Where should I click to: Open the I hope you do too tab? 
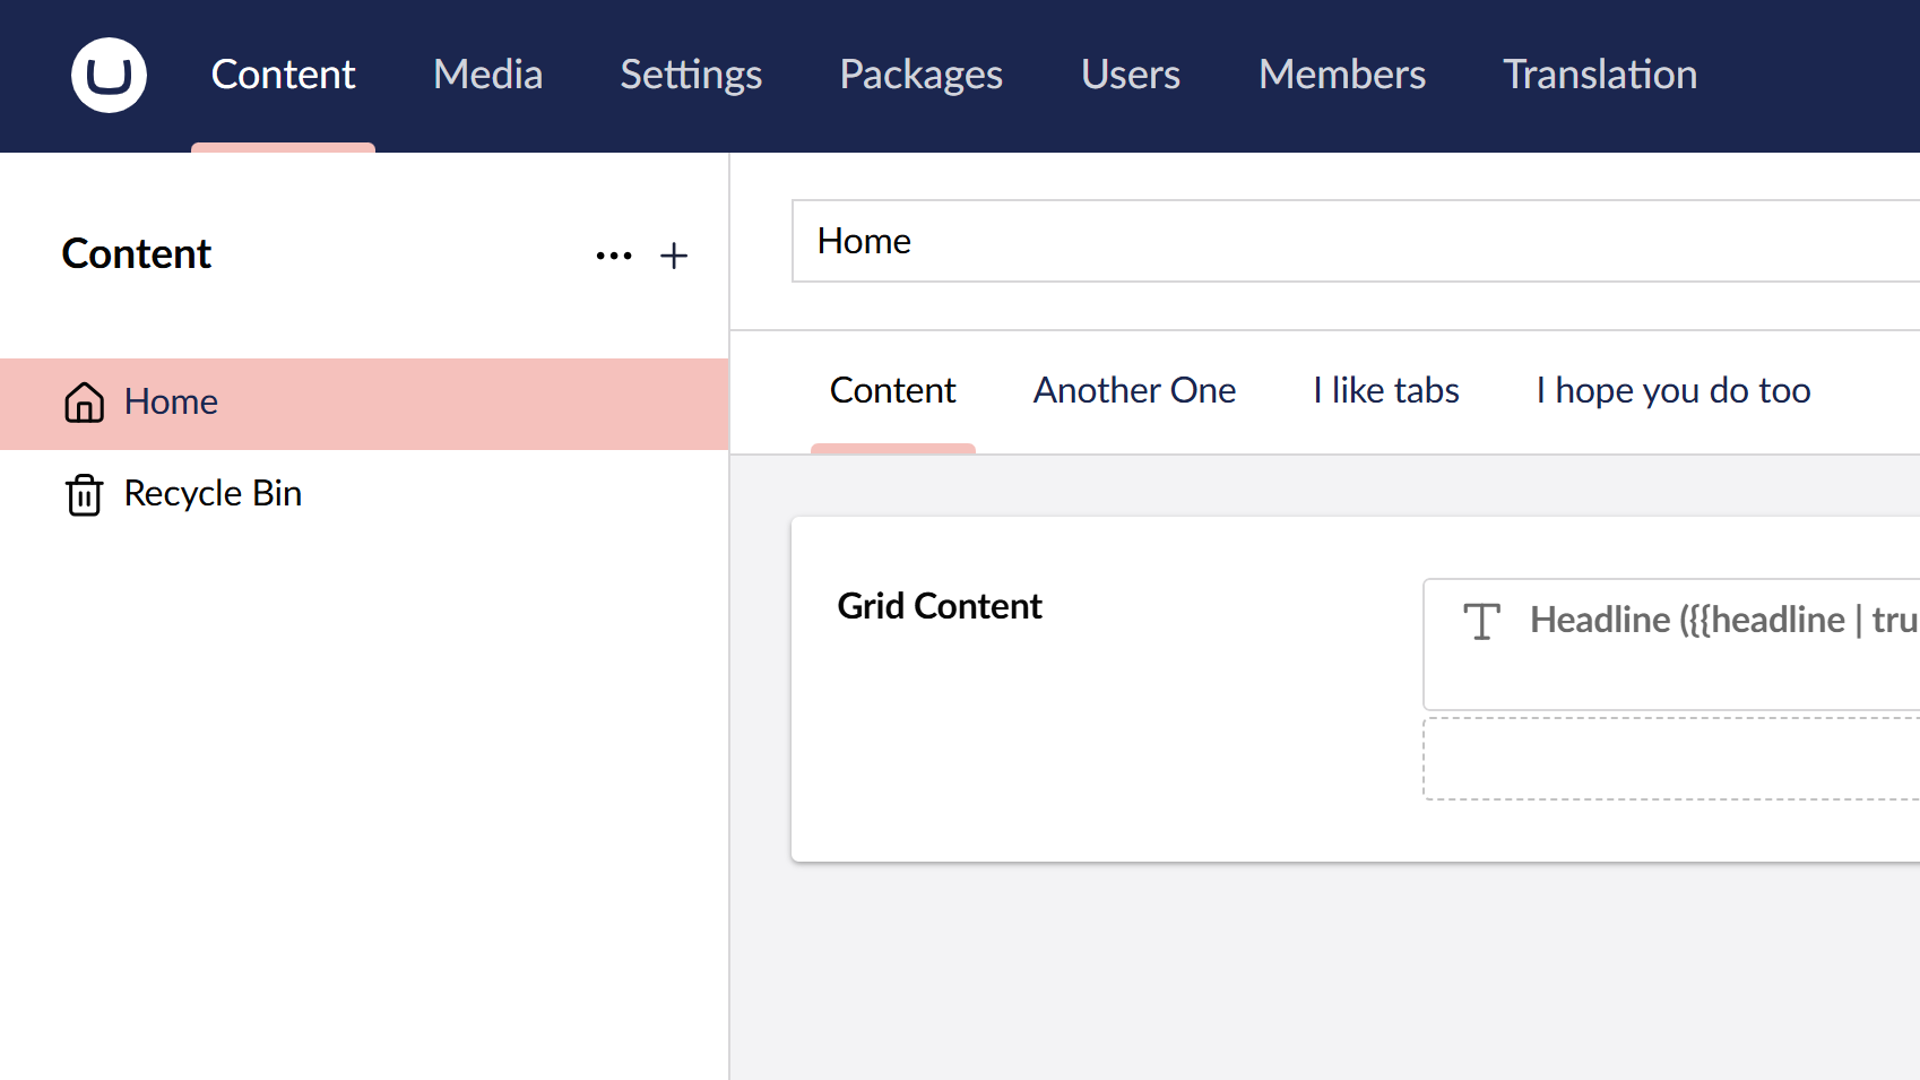tap(1673, 390)
